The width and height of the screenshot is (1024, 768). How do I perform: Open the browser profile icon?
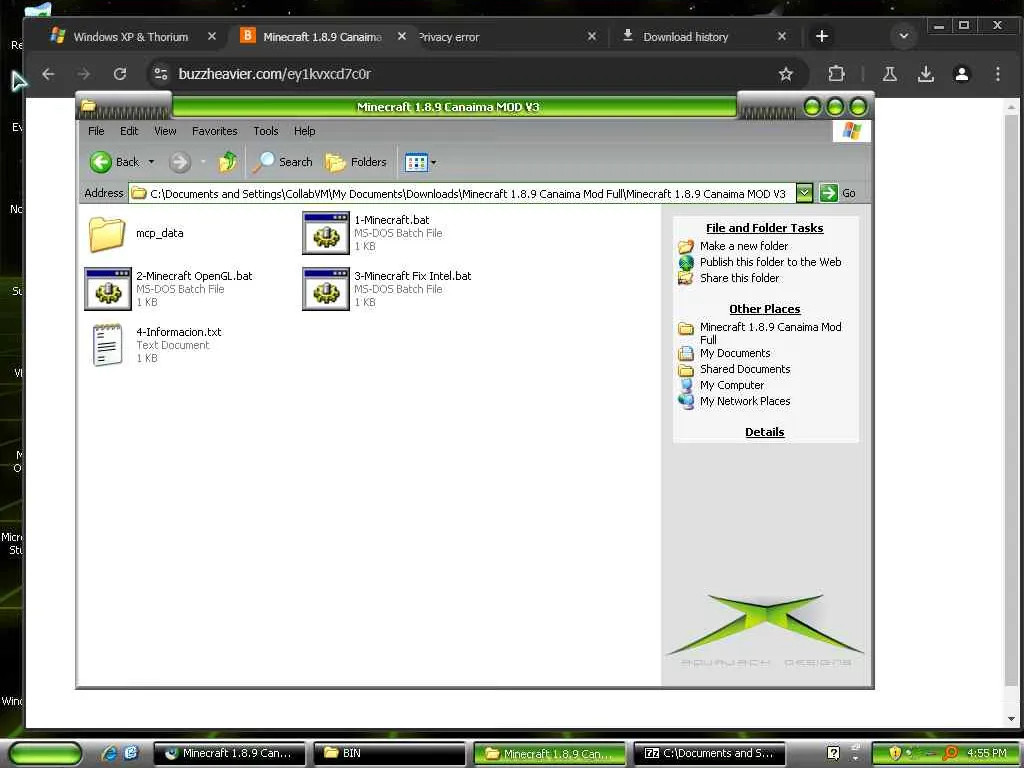coord(961,74)
